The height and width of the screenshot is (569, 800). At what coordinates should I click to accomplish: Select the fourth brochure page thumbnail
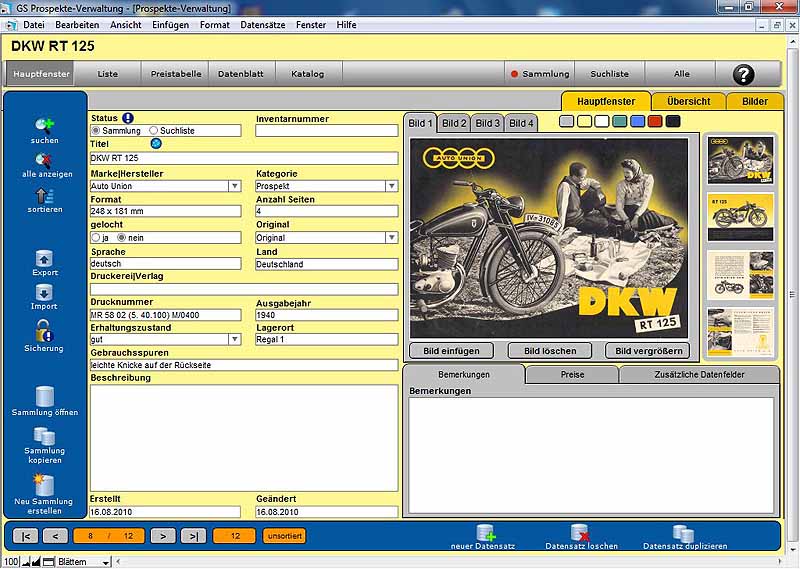click(x=740, y=332)
